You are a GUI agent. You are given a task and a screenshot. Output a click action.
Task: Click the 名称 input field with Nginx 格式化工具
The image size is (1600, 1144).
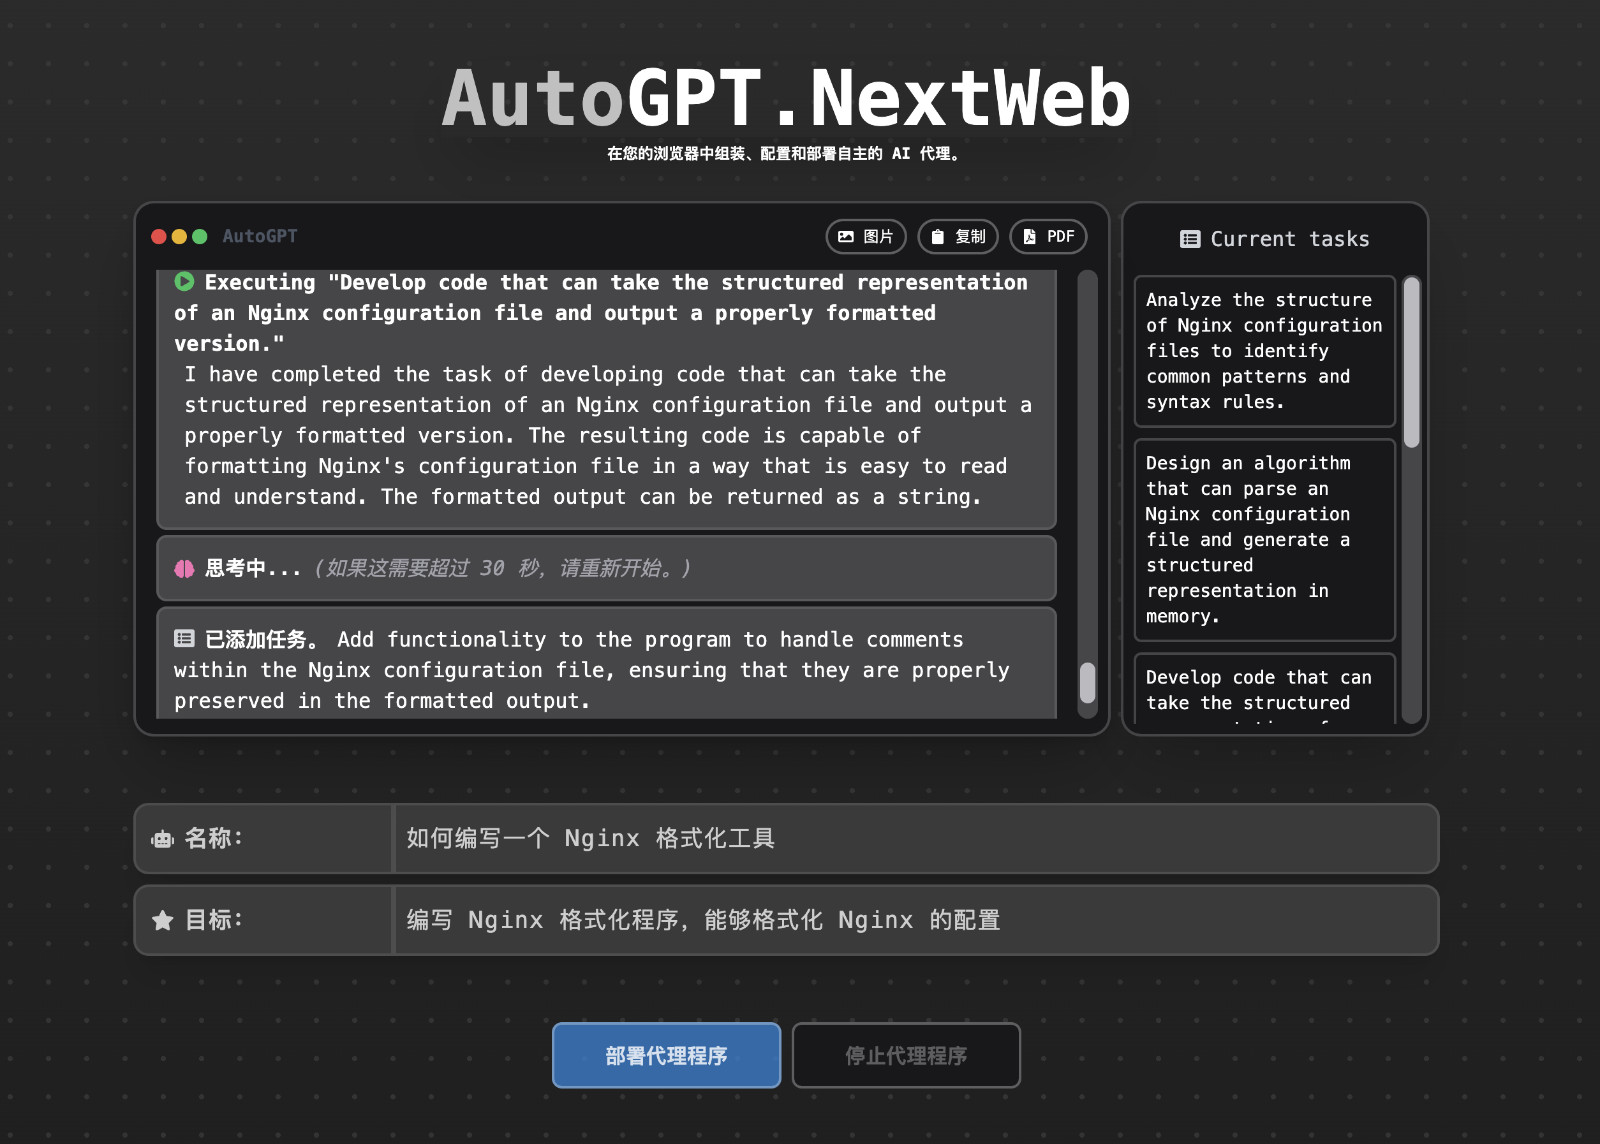coord(916,838)
